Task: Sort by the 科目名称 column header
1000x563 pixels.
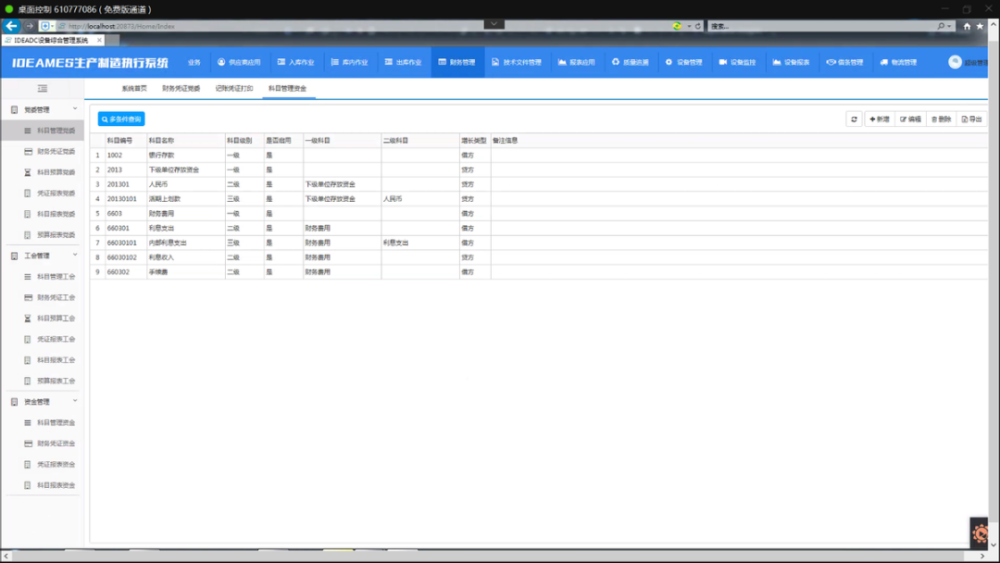Action: pyautogui.click(x=186, y=140)
